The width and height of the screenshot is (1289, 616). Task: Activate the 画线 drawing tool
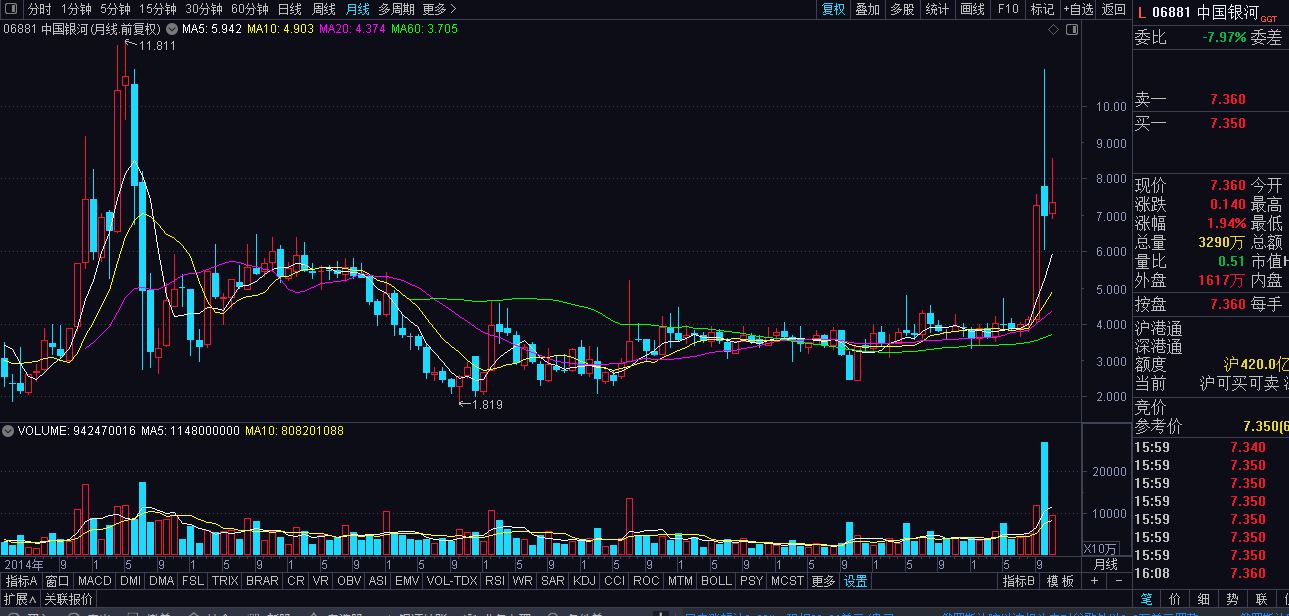click(x=972, y=9)
